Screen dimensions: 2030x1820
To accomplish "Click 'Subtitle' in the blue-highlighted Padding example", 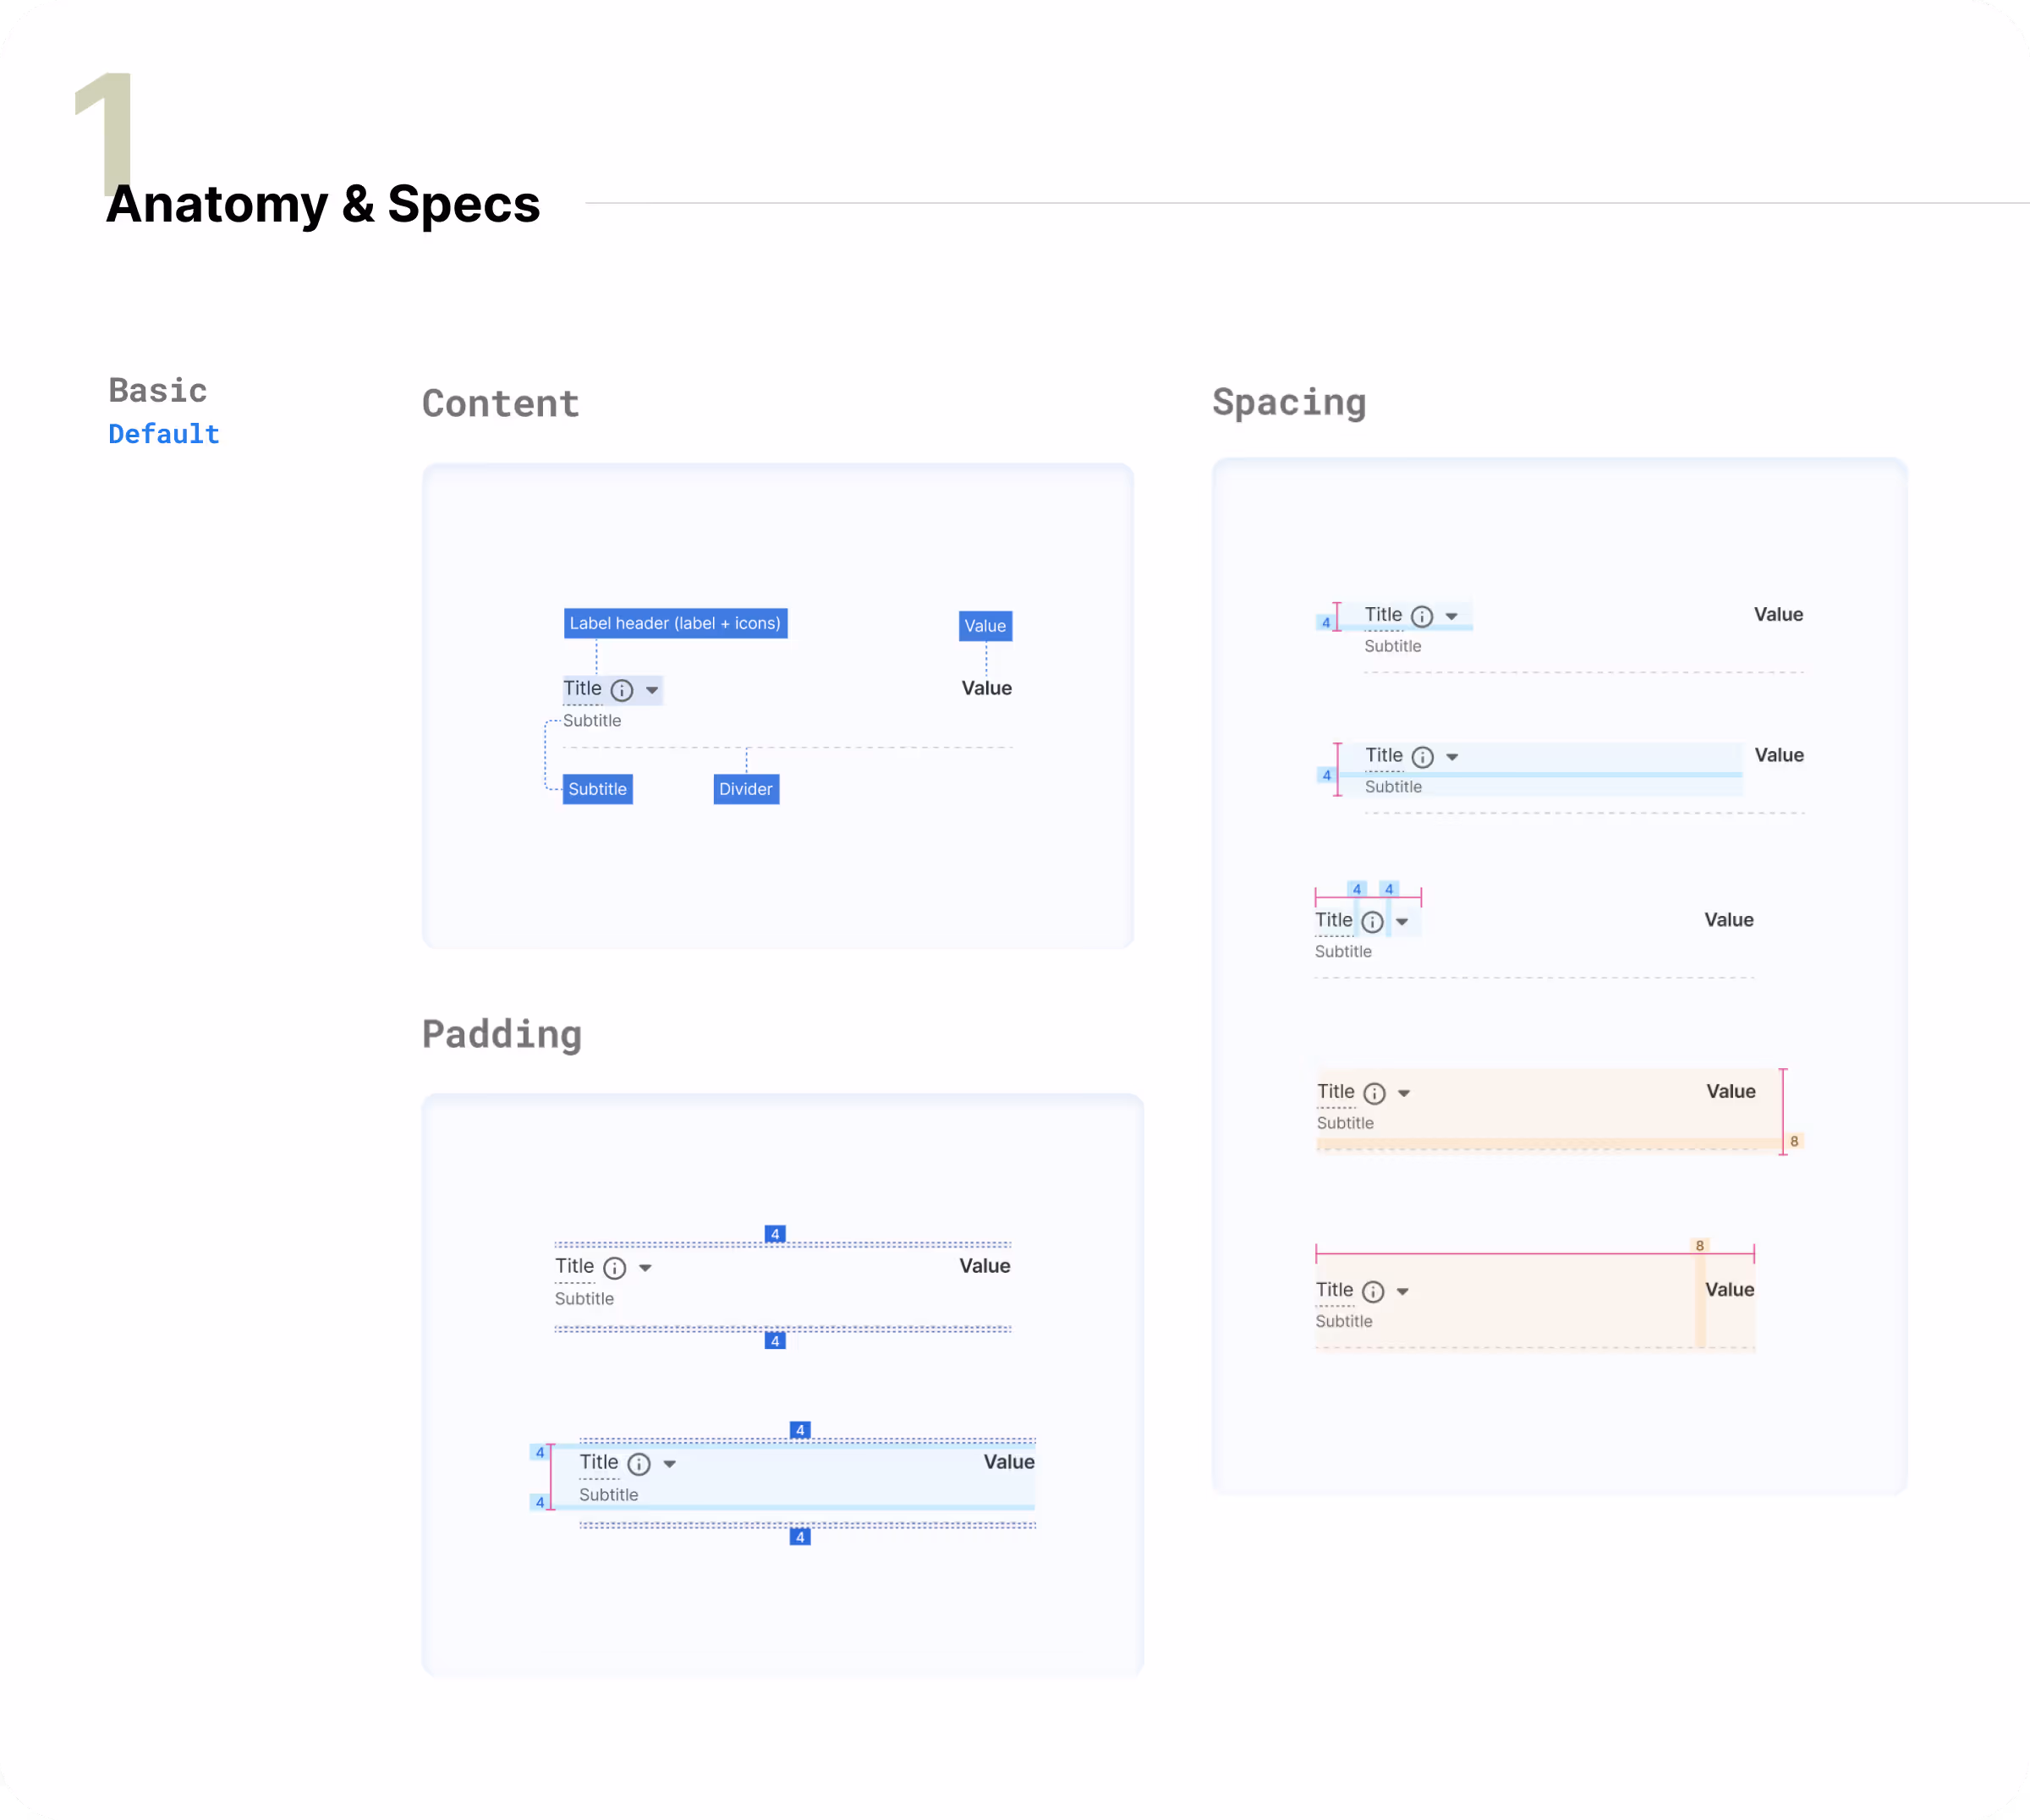I will [608, 1494].
